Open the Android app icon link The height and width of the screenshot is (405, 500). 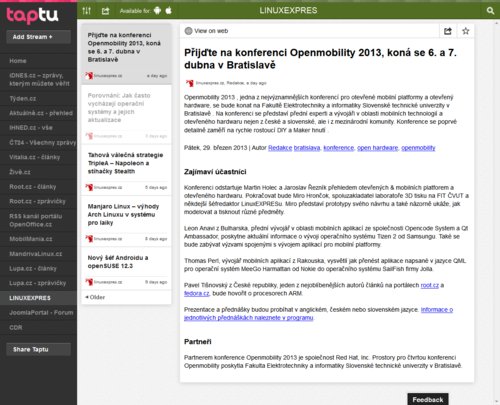pyautogui.click(x=157, y=11)
